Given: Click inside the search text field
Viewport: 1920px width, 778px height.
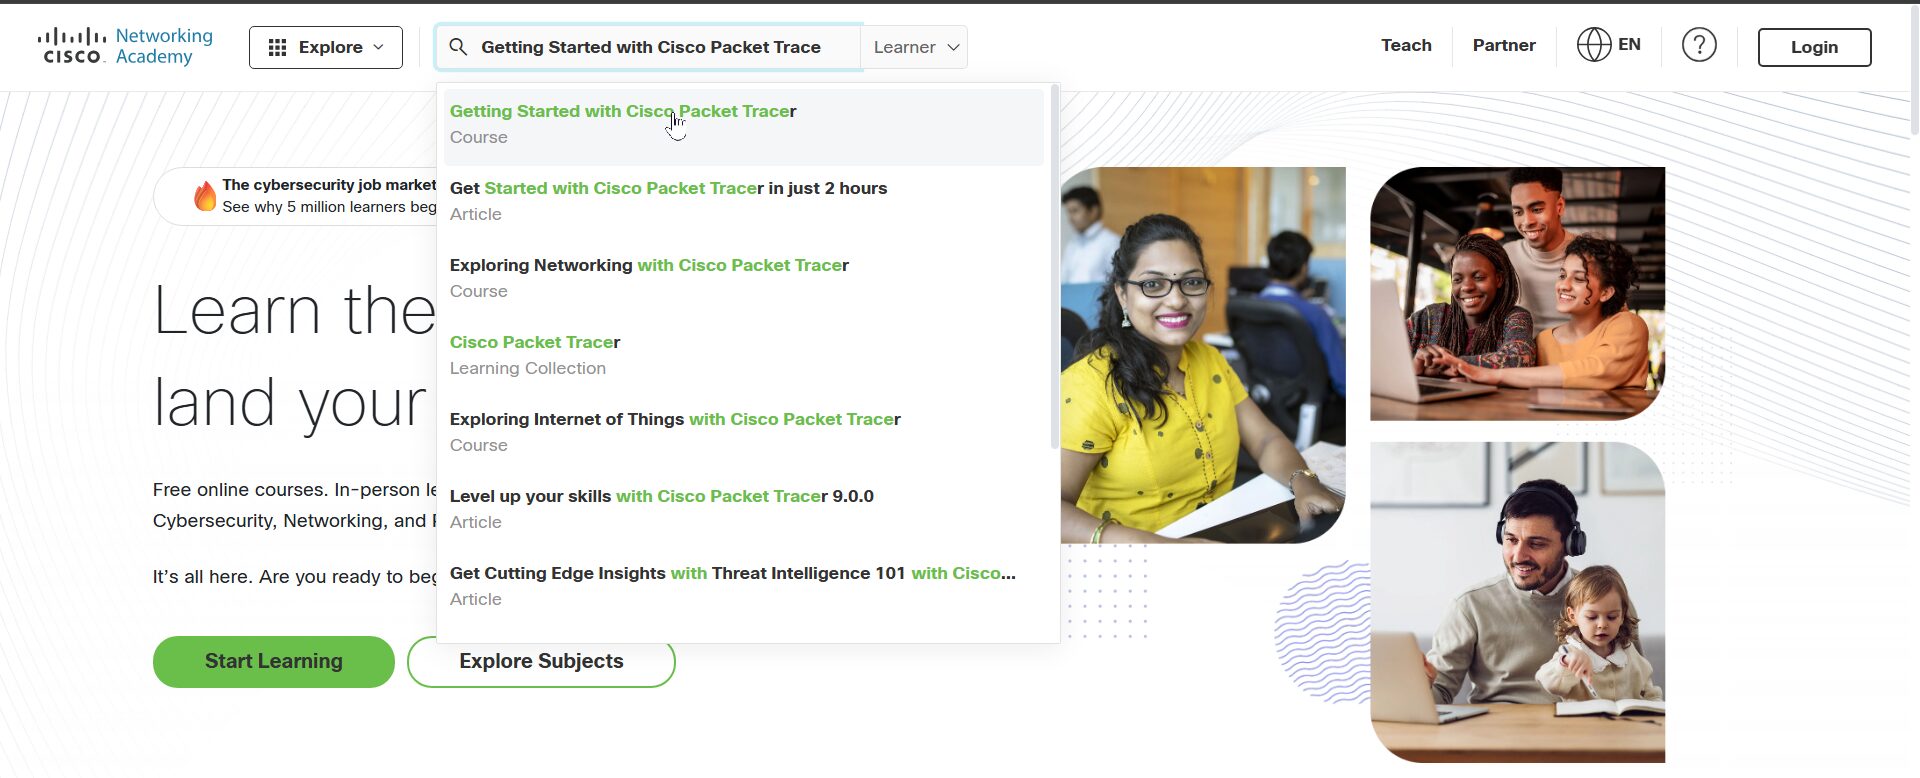Looking at the screenshot, I should (660, 47).
